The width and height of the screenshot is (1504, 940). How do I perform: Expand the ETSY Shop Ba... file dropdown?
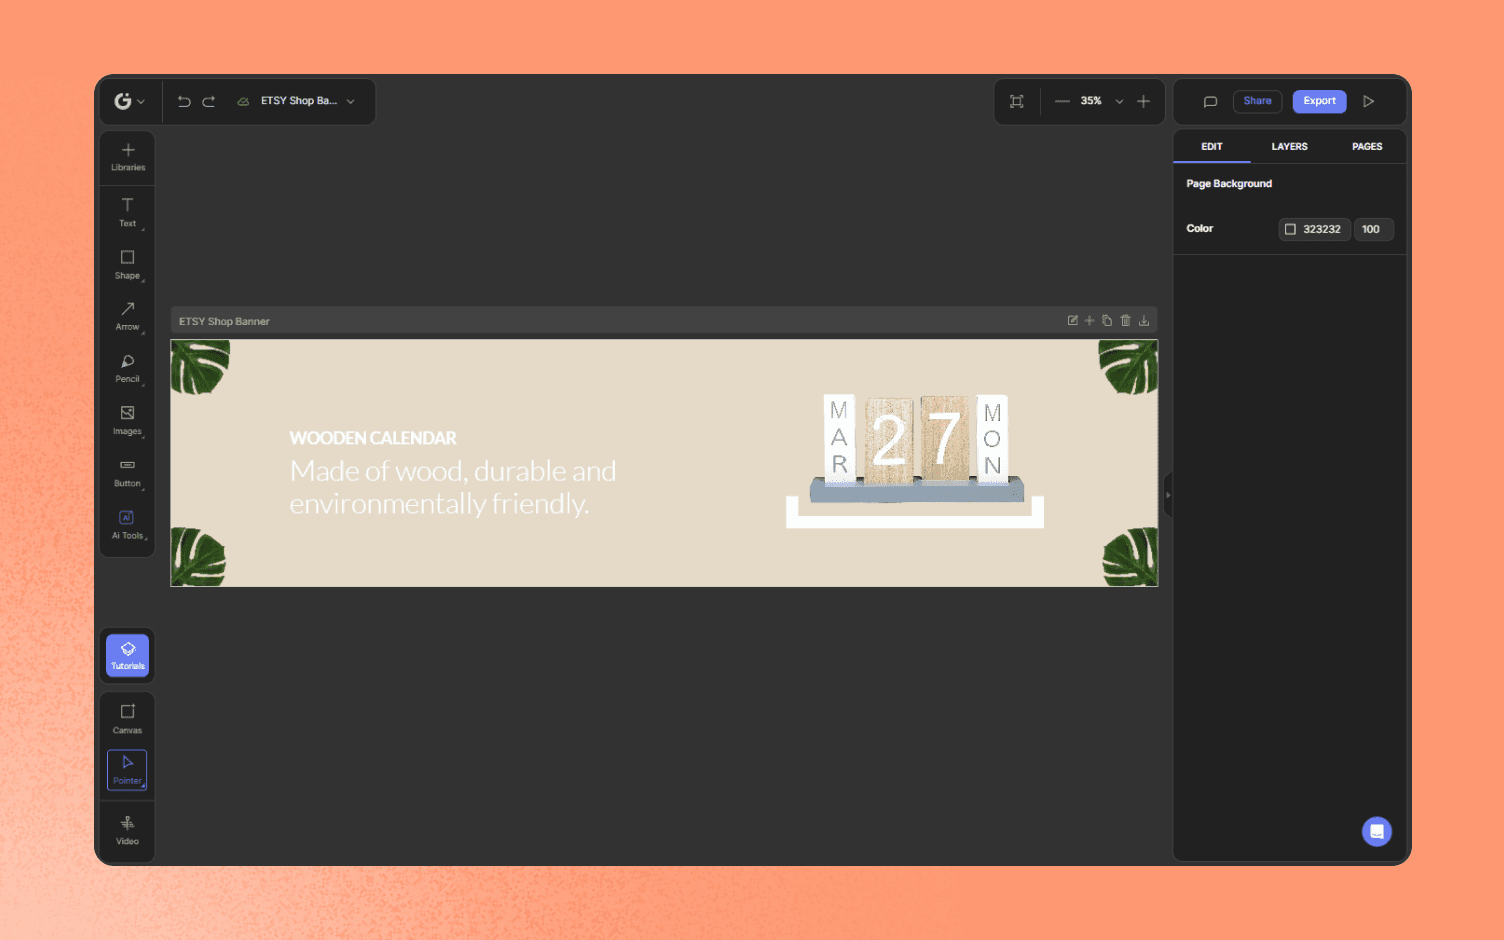[351, 101]
